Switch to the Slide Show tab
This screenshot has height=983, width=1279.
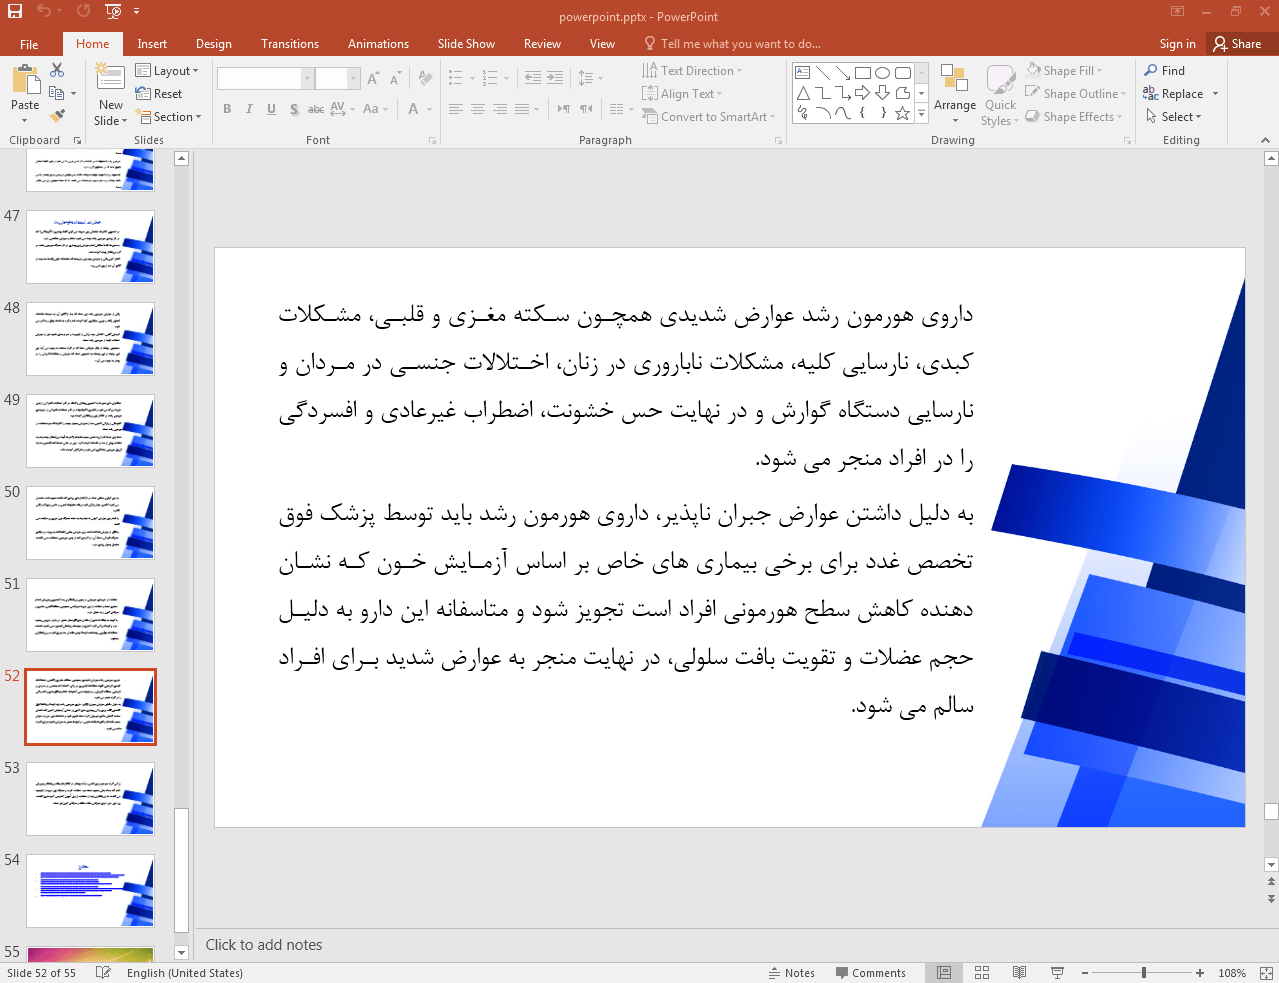pos(466,44)
